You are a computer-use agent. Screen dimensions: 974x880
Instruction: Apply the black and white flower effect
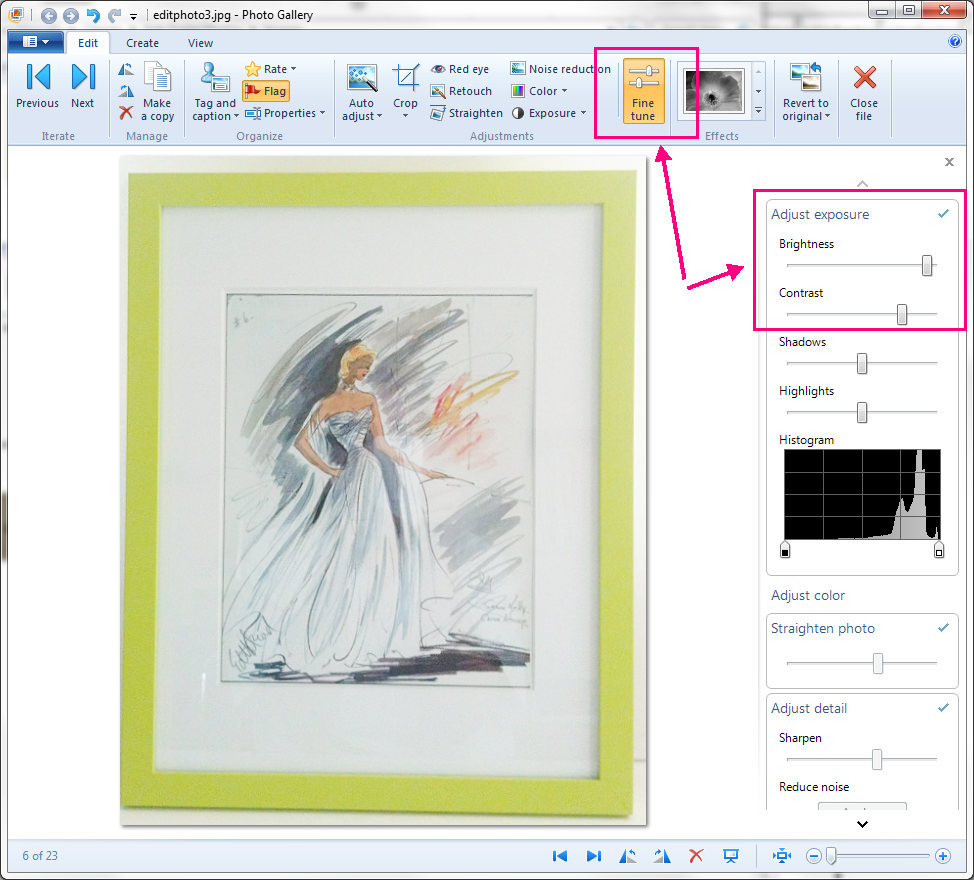(714, 91)
